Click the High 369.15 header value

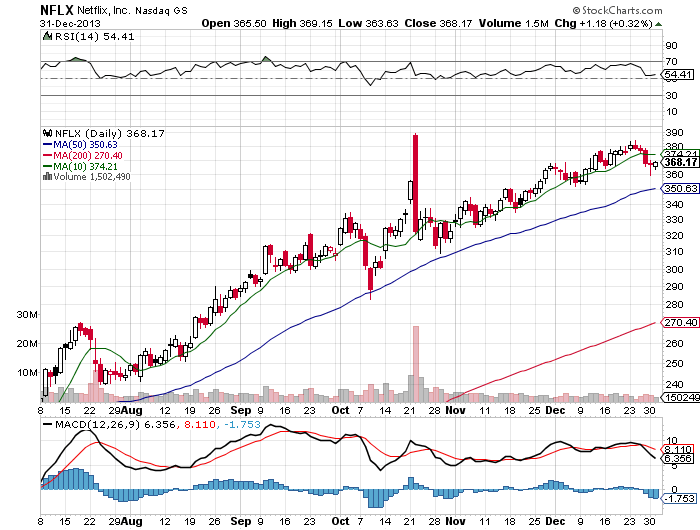tap(302, 23)
